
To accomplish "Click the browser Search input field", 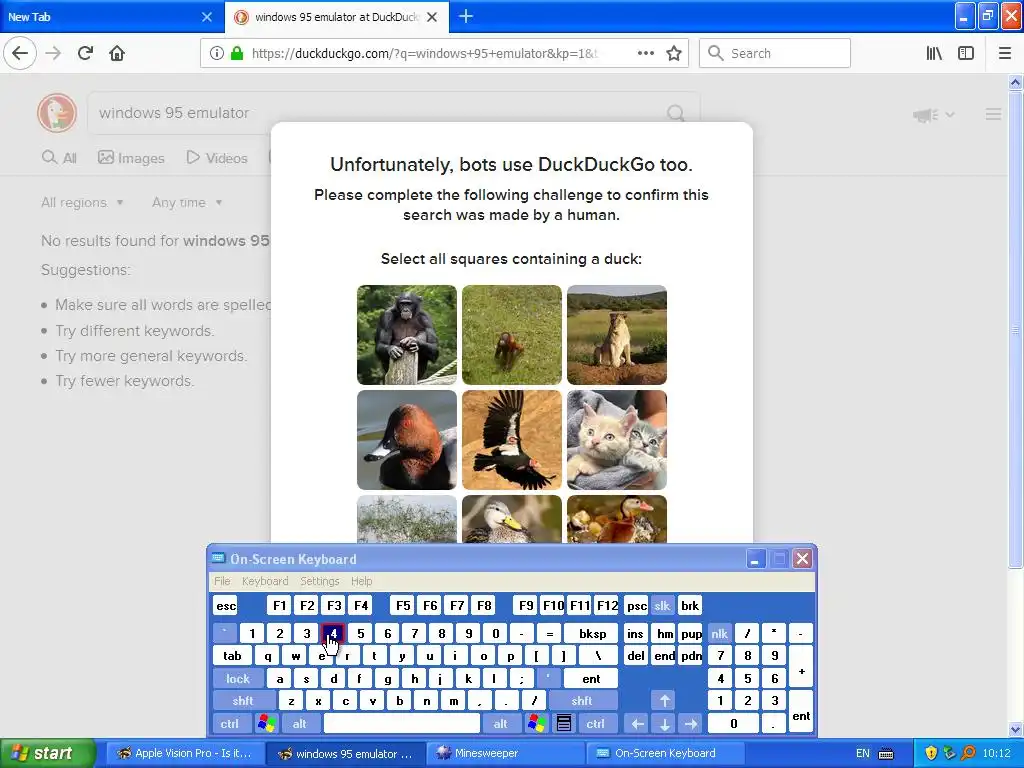I will pyautogui.click(x=775, y=53).
